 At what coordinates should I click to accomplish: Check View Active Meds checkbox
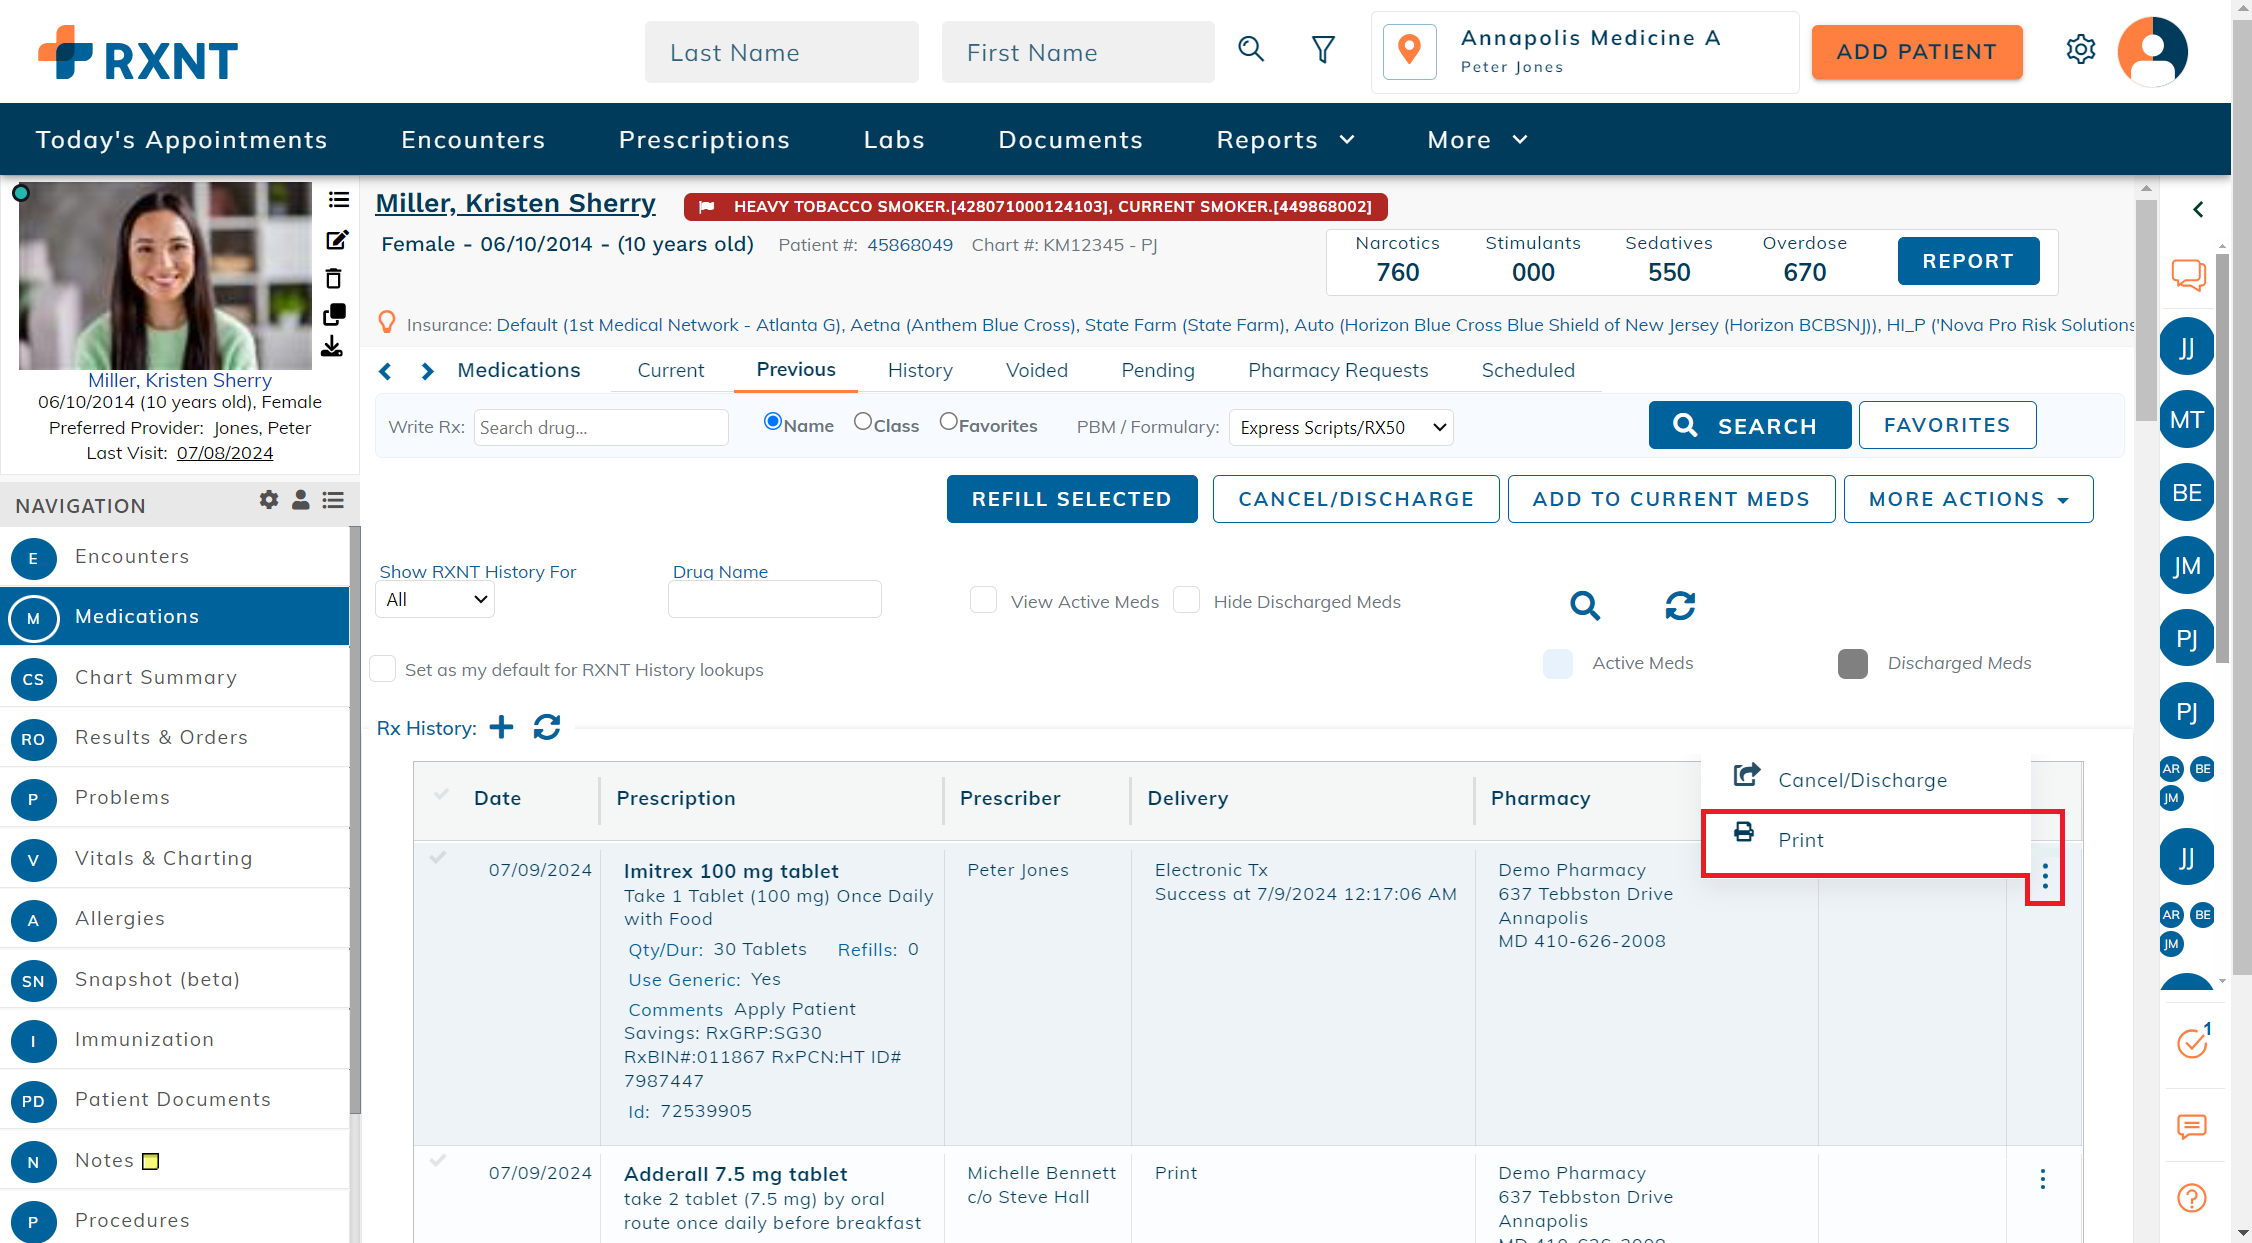click(x=984, y=600)
